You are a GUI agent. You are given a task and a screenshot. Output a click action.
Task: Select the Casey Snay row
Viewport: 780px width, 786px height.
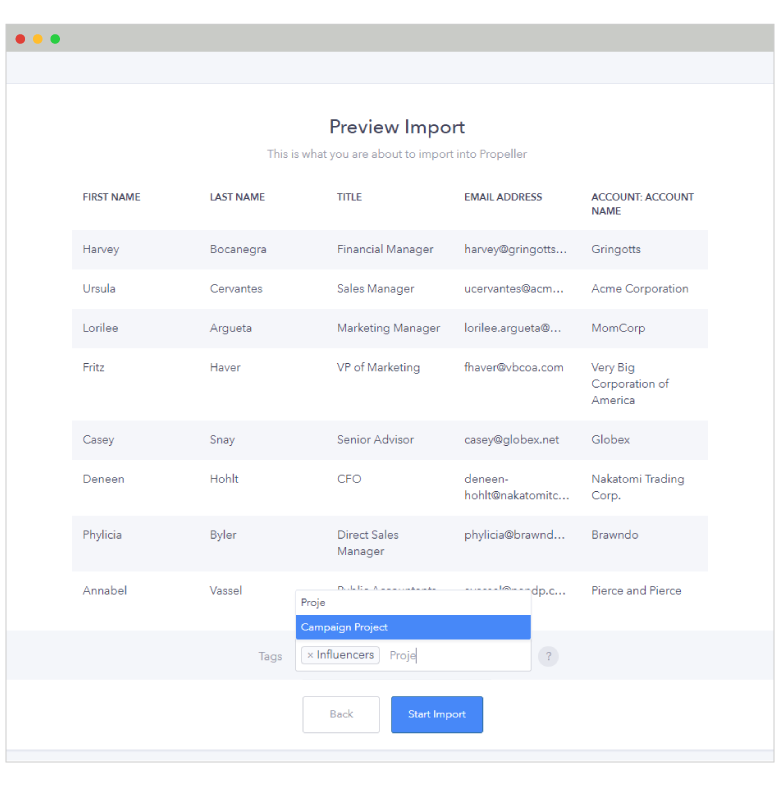390,440
